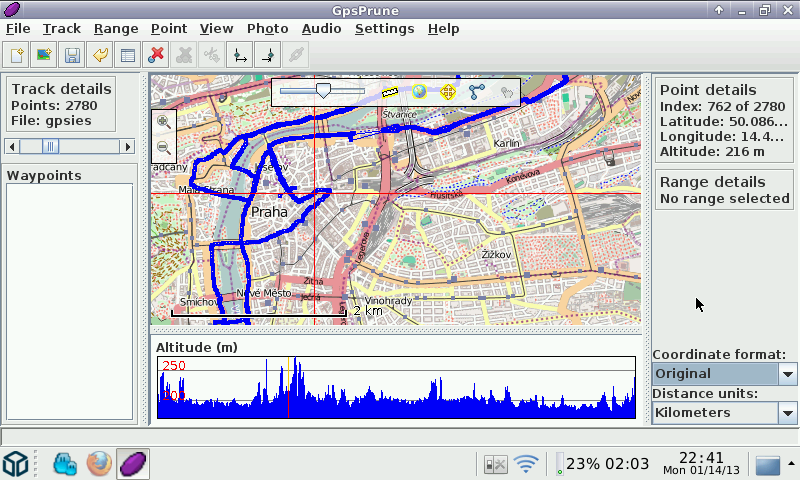The height and width of the screenshot is (480, 800).
Task: Click the GpsPrune title bar app icon
Action: (12, 10)
